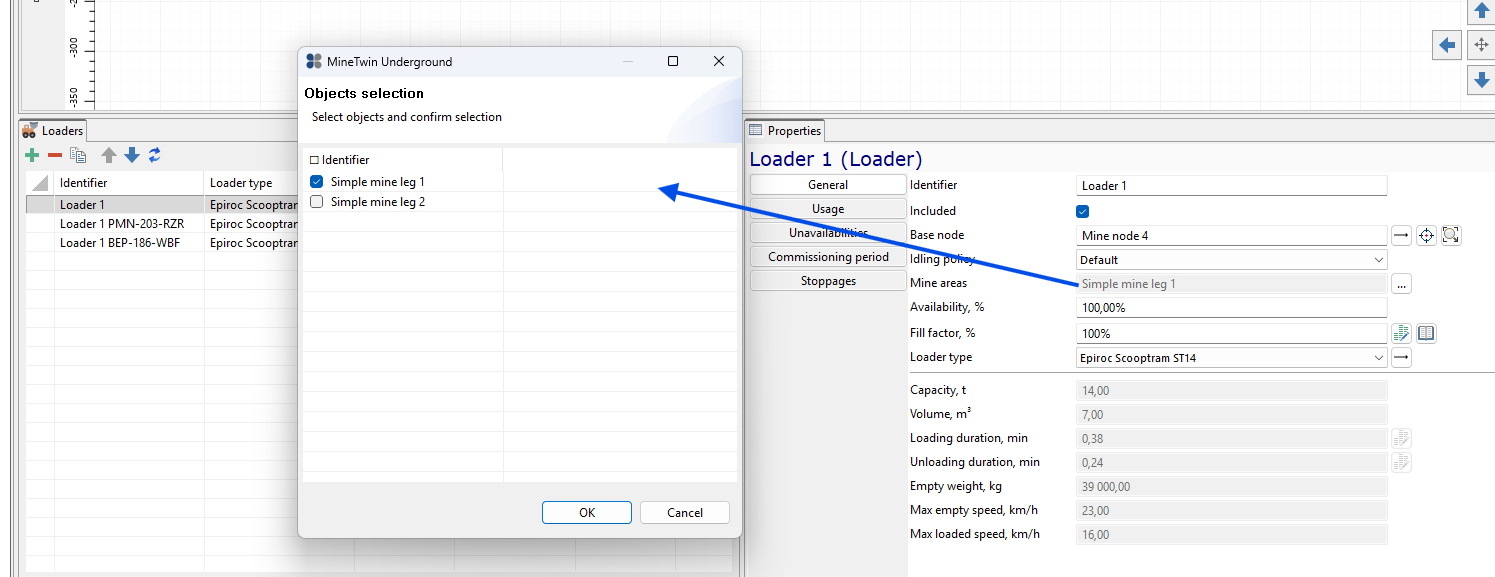This screenshot has height=577, width=1495.
Task: Switch to the Loaders tab
Action: 53,130
